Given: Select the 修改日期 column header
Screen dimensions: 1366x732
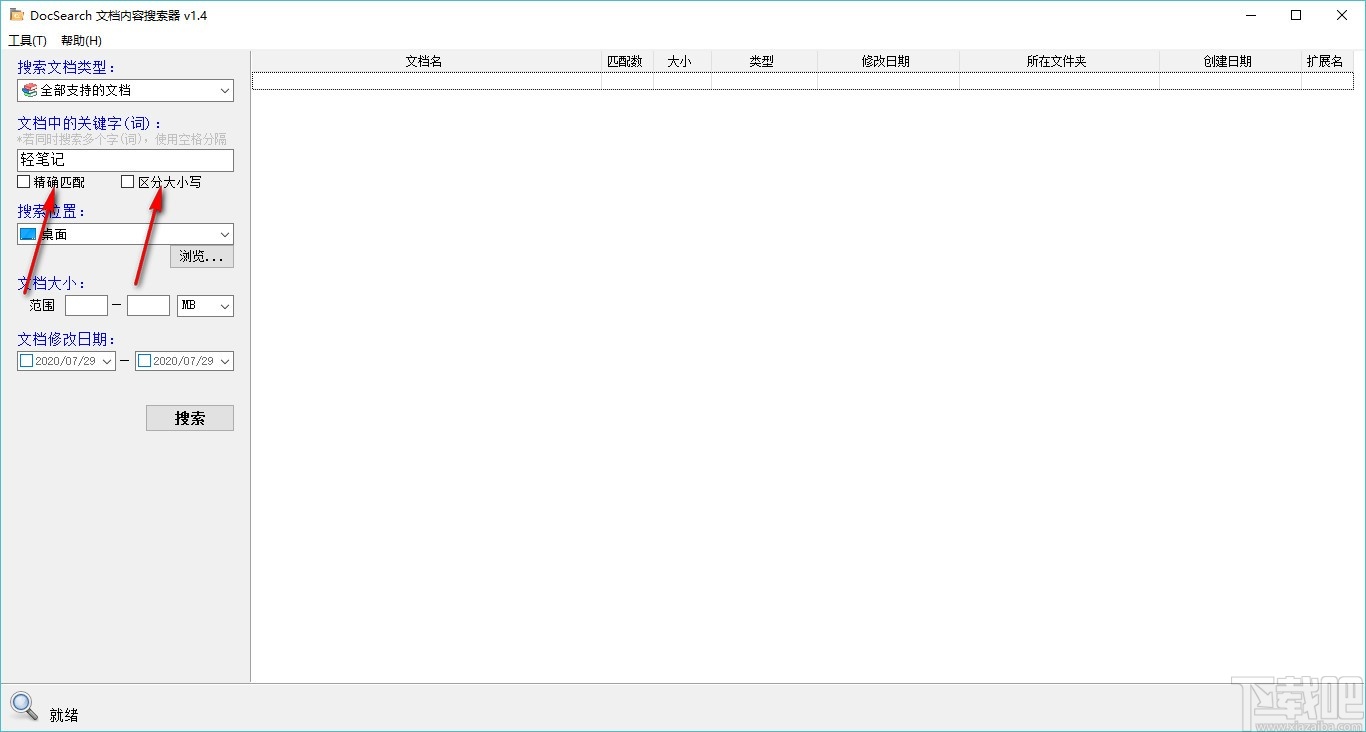Looking at the screenshot, I should [x=887, y=61].
